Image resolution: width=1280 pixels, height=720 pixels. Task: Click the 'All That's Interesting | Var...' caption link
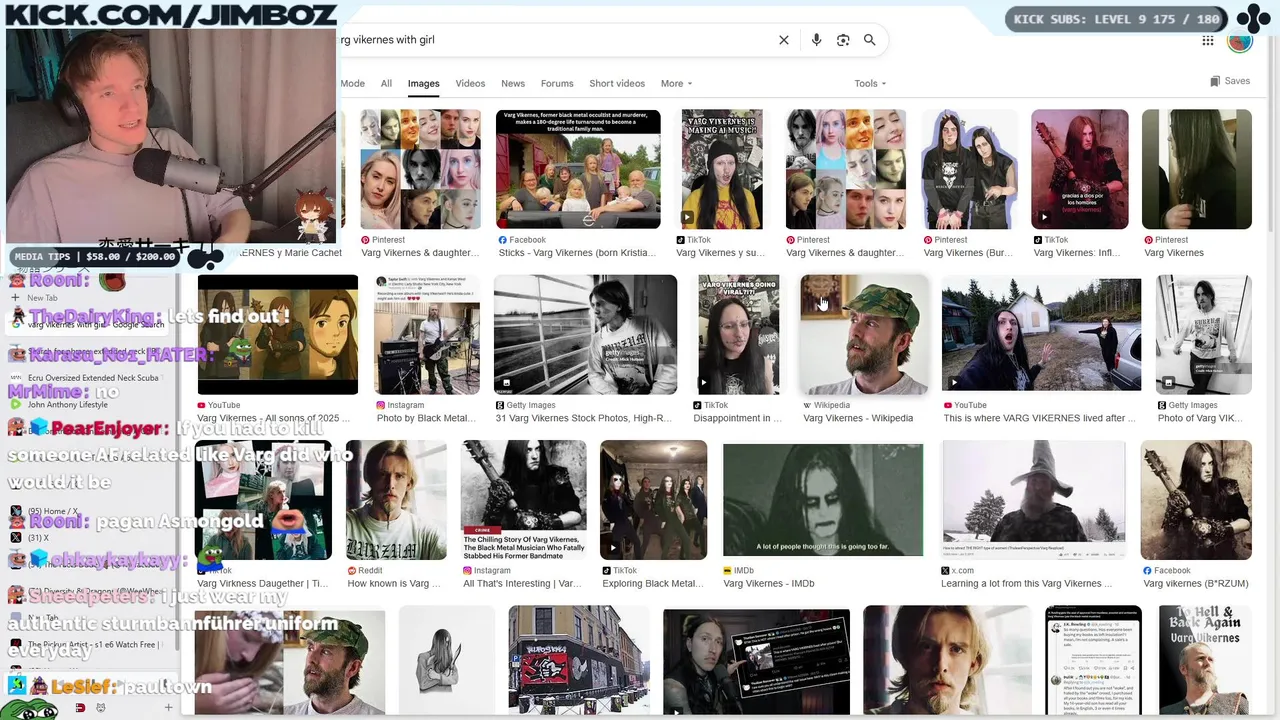522,583
